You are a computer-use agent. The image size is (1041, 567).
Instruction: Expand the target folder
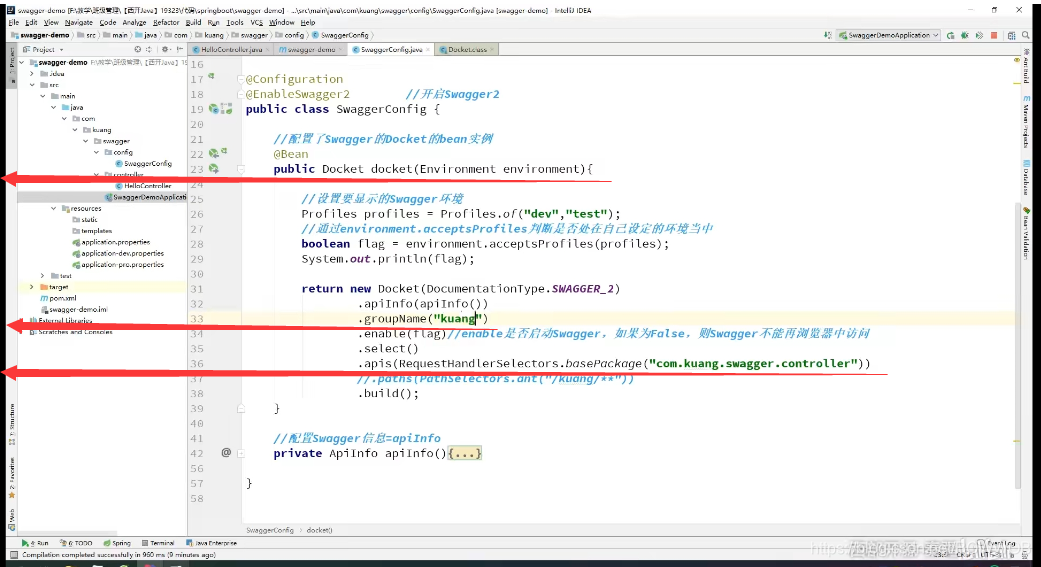tap(32, 287)
